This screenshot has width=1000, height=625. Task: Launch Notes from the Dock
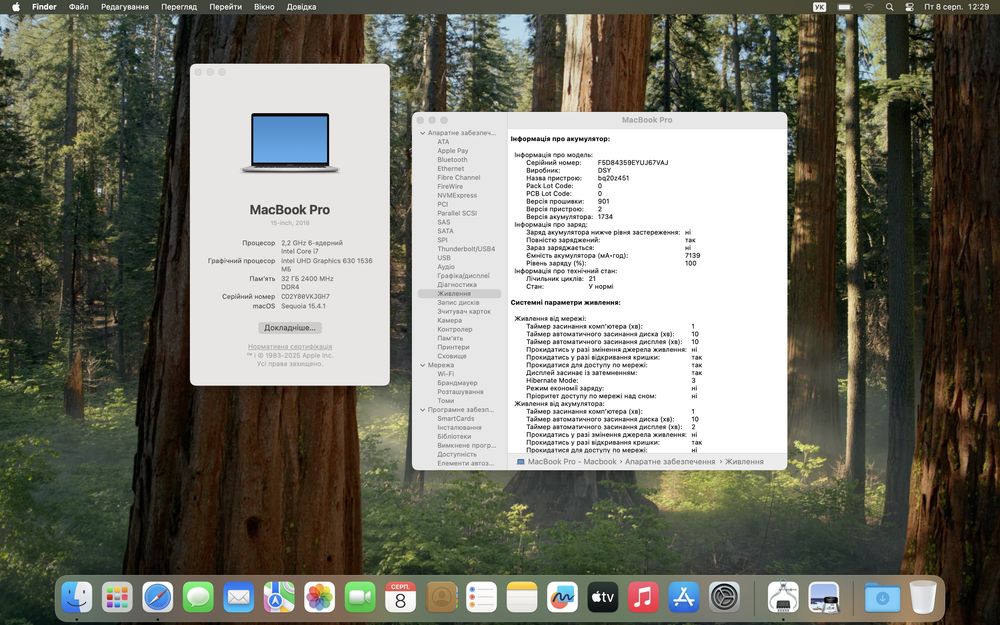click(x=522, y=598)
